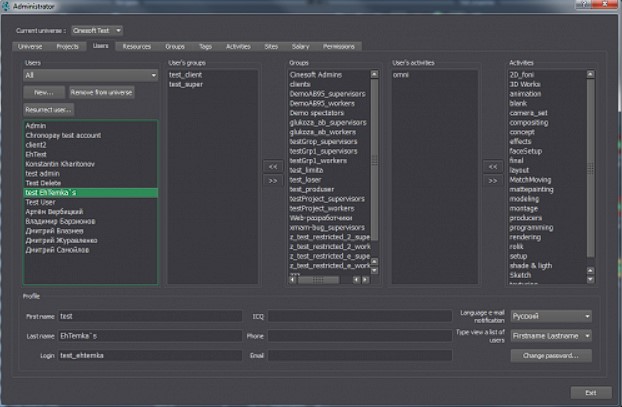Select user Test Delete
622x407 pixels.
tap(90, 183)
